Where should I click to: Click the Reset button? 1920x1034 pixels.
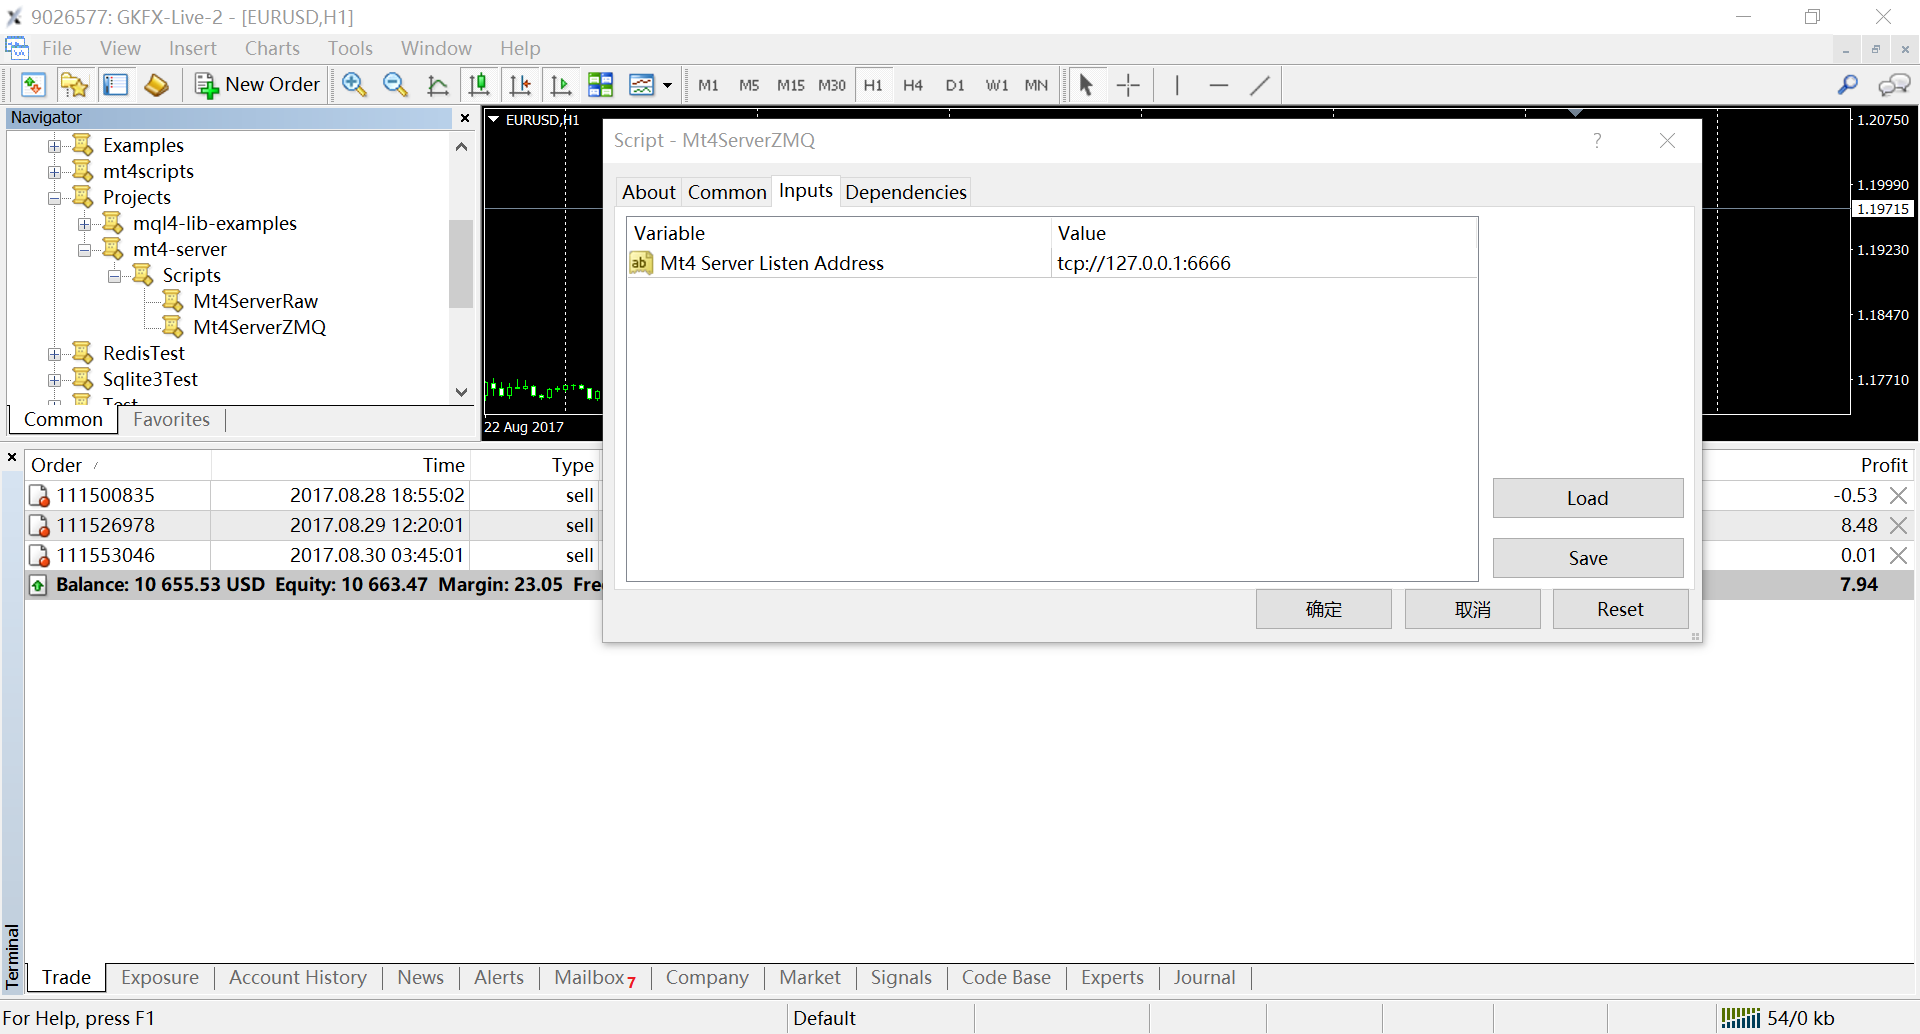click(1620, 609)
